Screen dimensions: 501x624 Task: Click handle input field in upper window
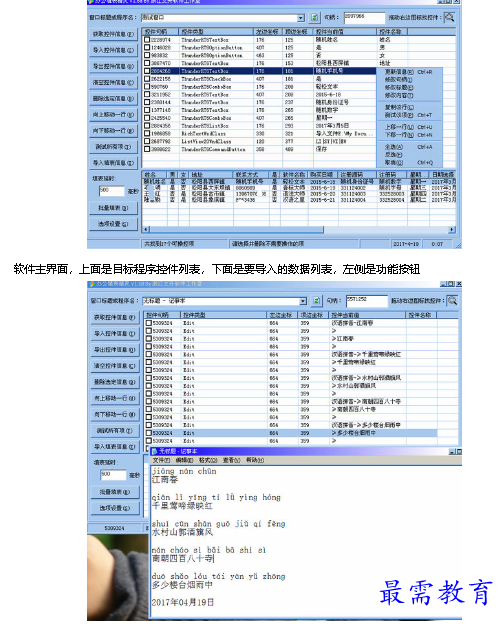pos(365,18)
